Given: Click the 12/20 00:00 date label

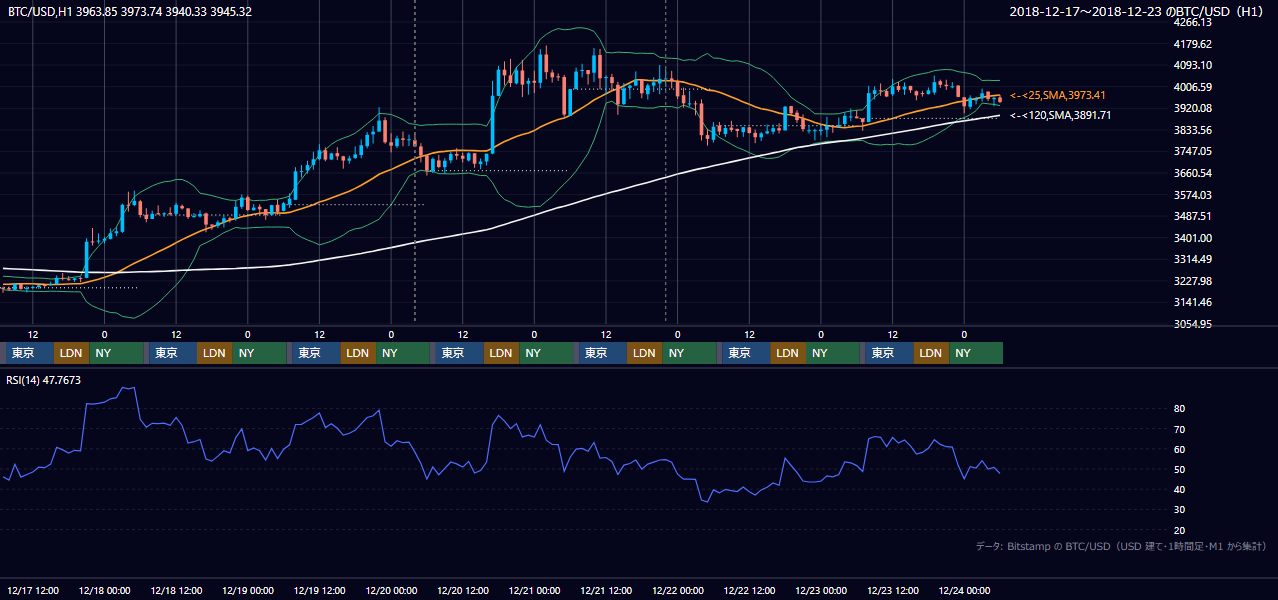Looking at the screenshot, I should (x=391, y=591).
